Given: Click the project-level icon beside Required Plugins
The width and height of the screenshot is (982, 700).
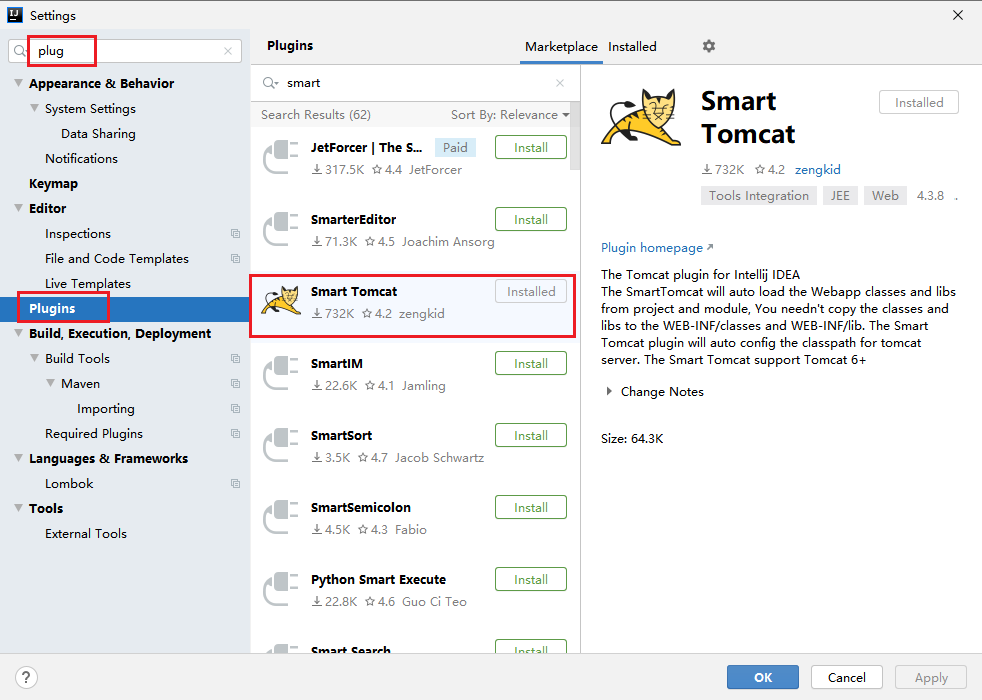Looking at the screenshot, I should click(235, 434).
